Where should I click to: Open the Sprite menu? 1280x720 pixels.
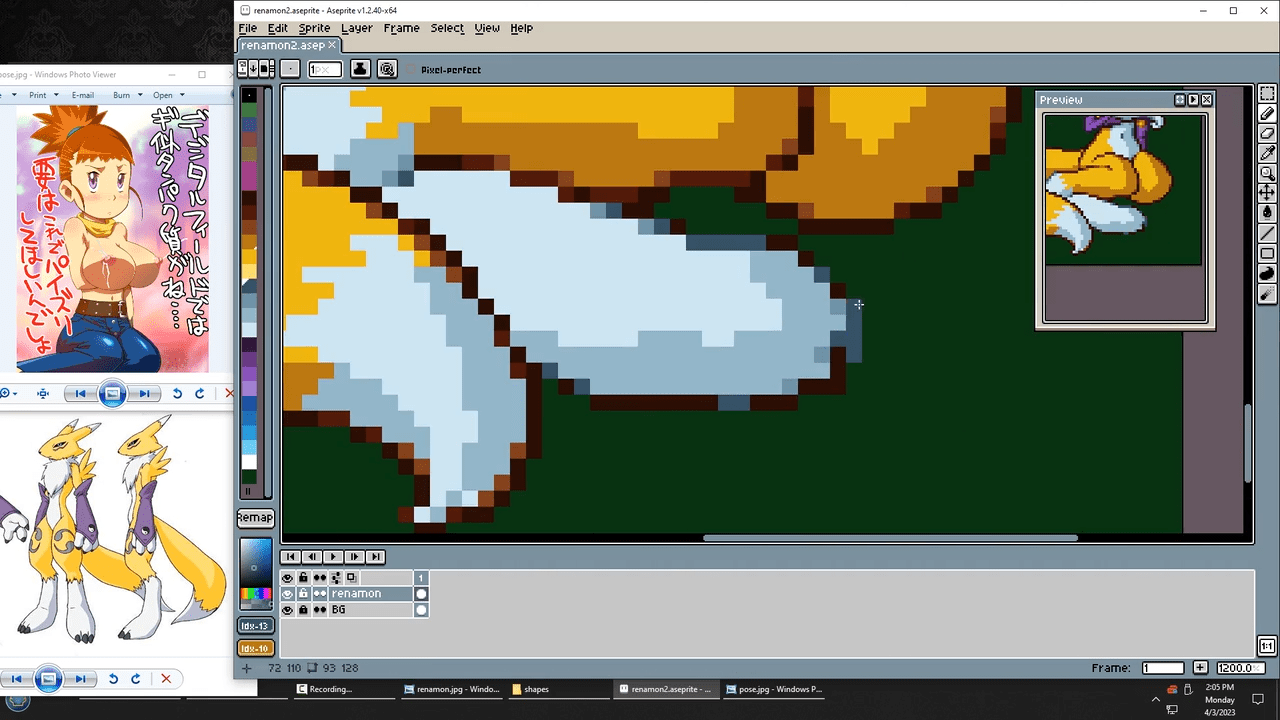coord(314,28)
